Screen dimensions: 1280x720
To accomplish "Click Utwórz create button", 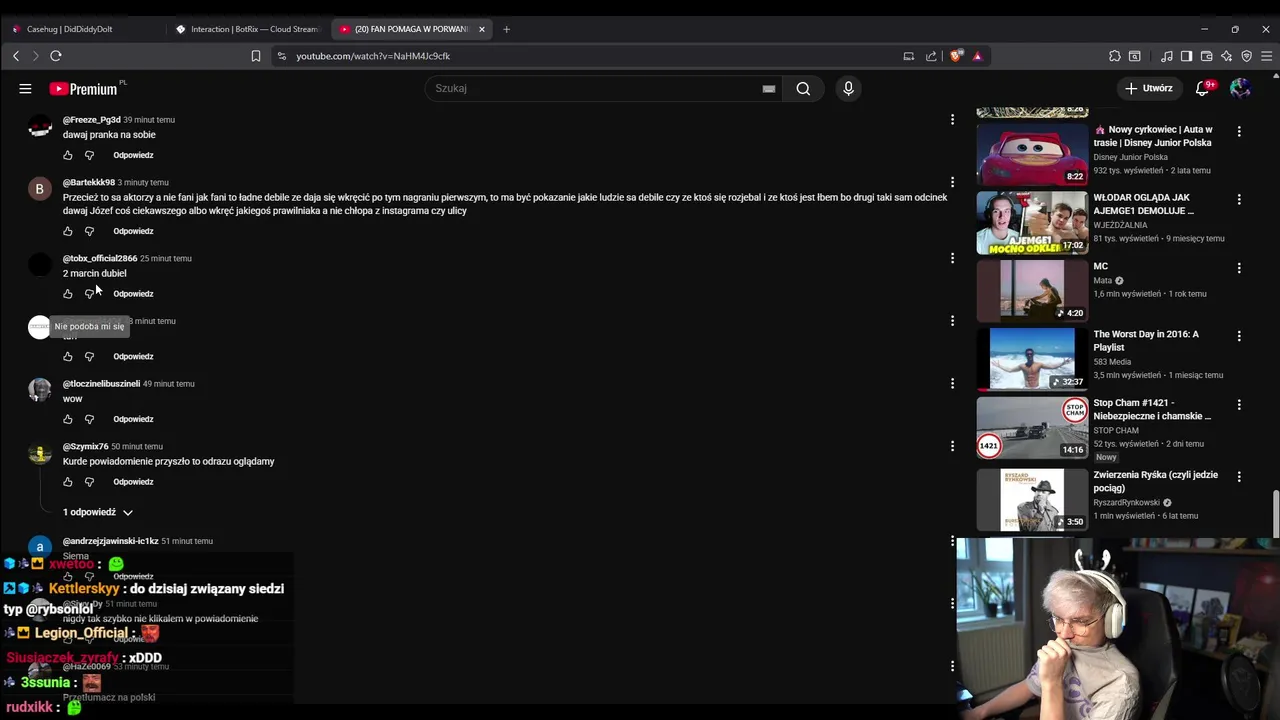I will click(1148, 88).
